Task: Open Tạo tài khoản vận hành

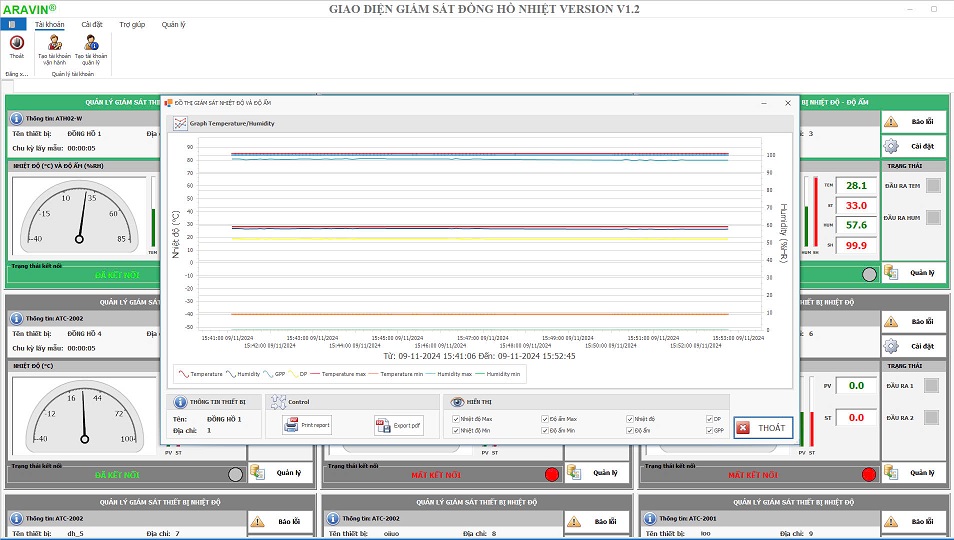Action: [55, 43]
